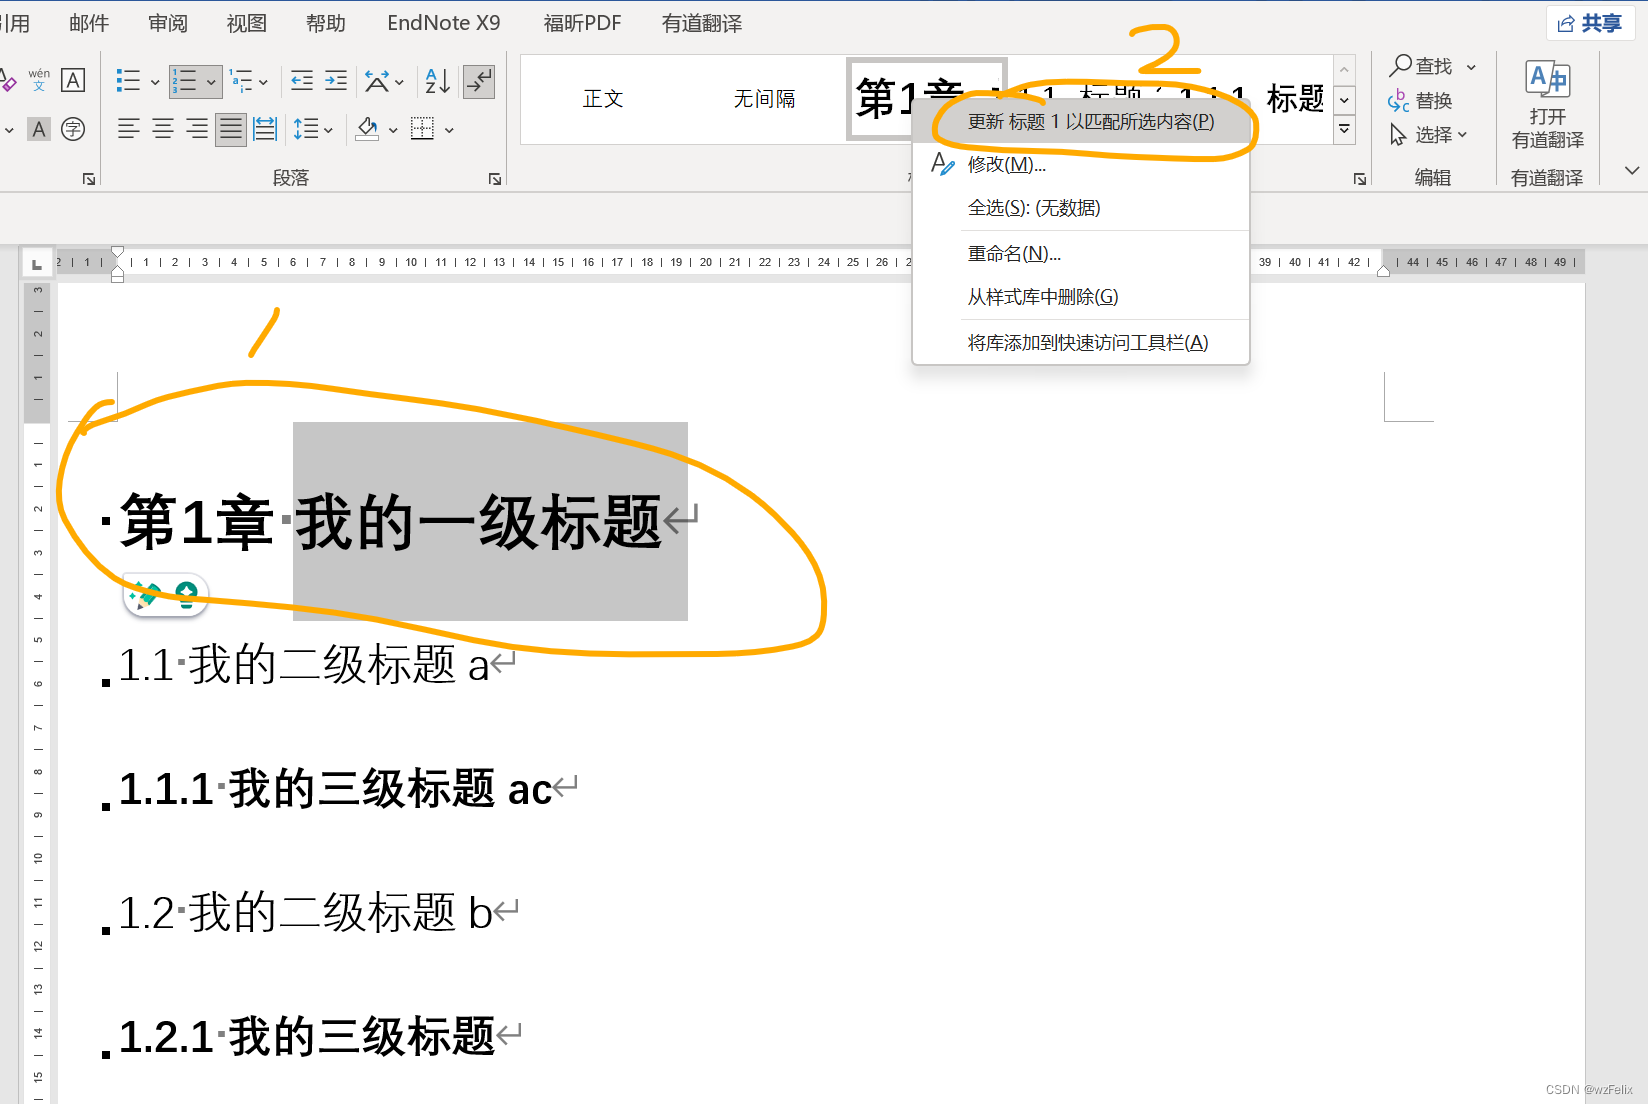Open the 帮助 tab
The width and height of the screenshot is (1648, 1104).
pyautogui.click(x=326, y=23)
